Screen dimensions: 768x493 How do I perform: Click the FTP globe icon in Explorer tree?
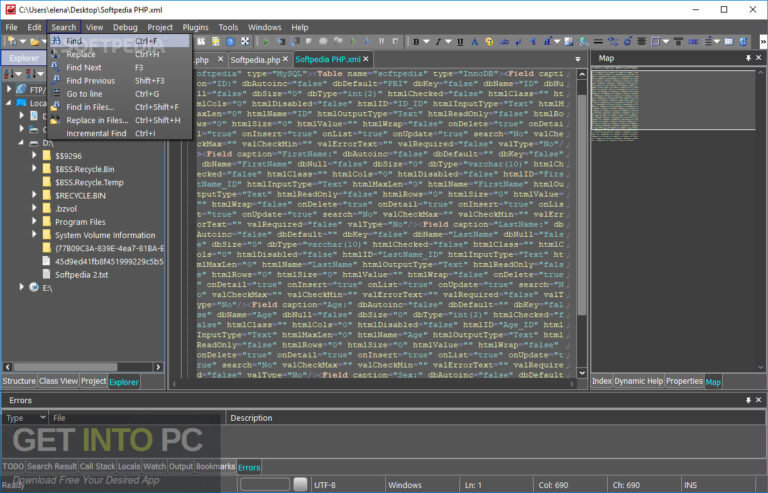21,89
